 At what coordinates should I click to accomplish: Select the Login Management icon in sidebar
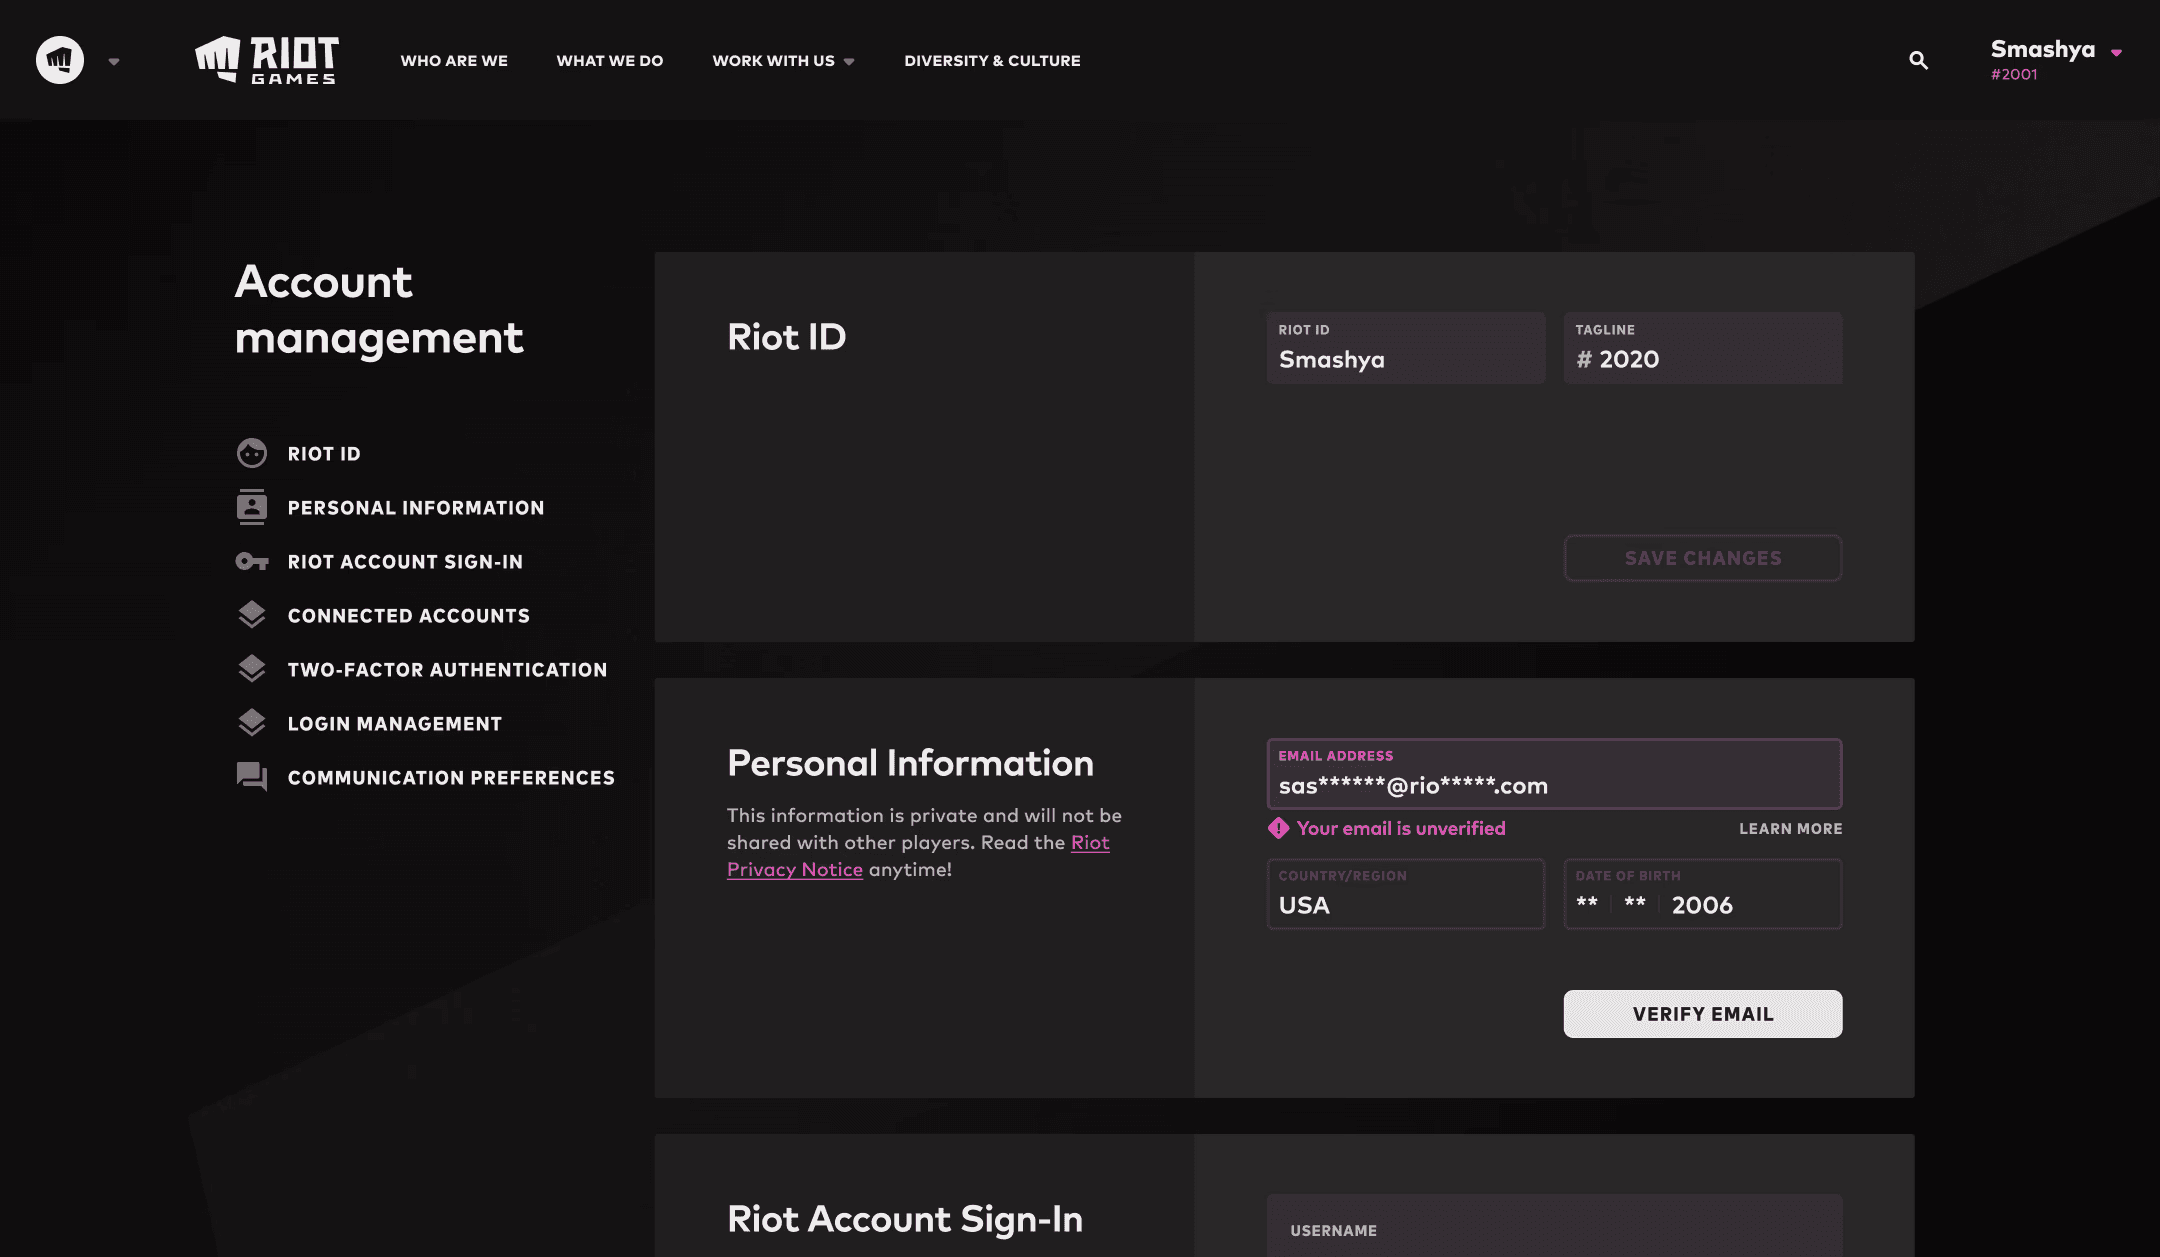(x=251, y=722)
